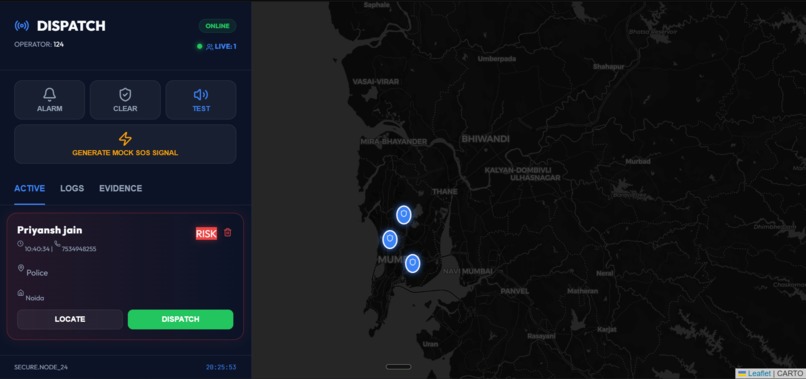Screen dimensions: 806x379
Task: Click the broadcast signal icon beside DISPATCH
Action: coord(22,26)
